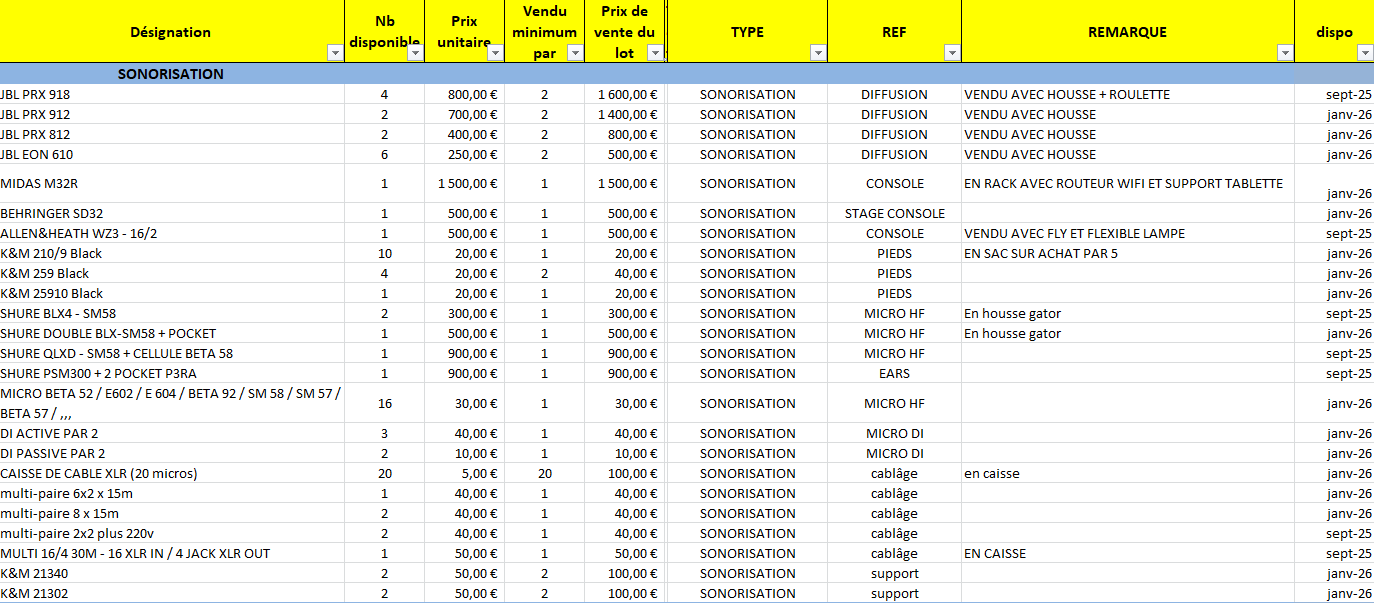The height and width of the screenshot is (603, 1374).
Task: Click the 1 600,00 € lot price cell
Action: coord(625,94)
